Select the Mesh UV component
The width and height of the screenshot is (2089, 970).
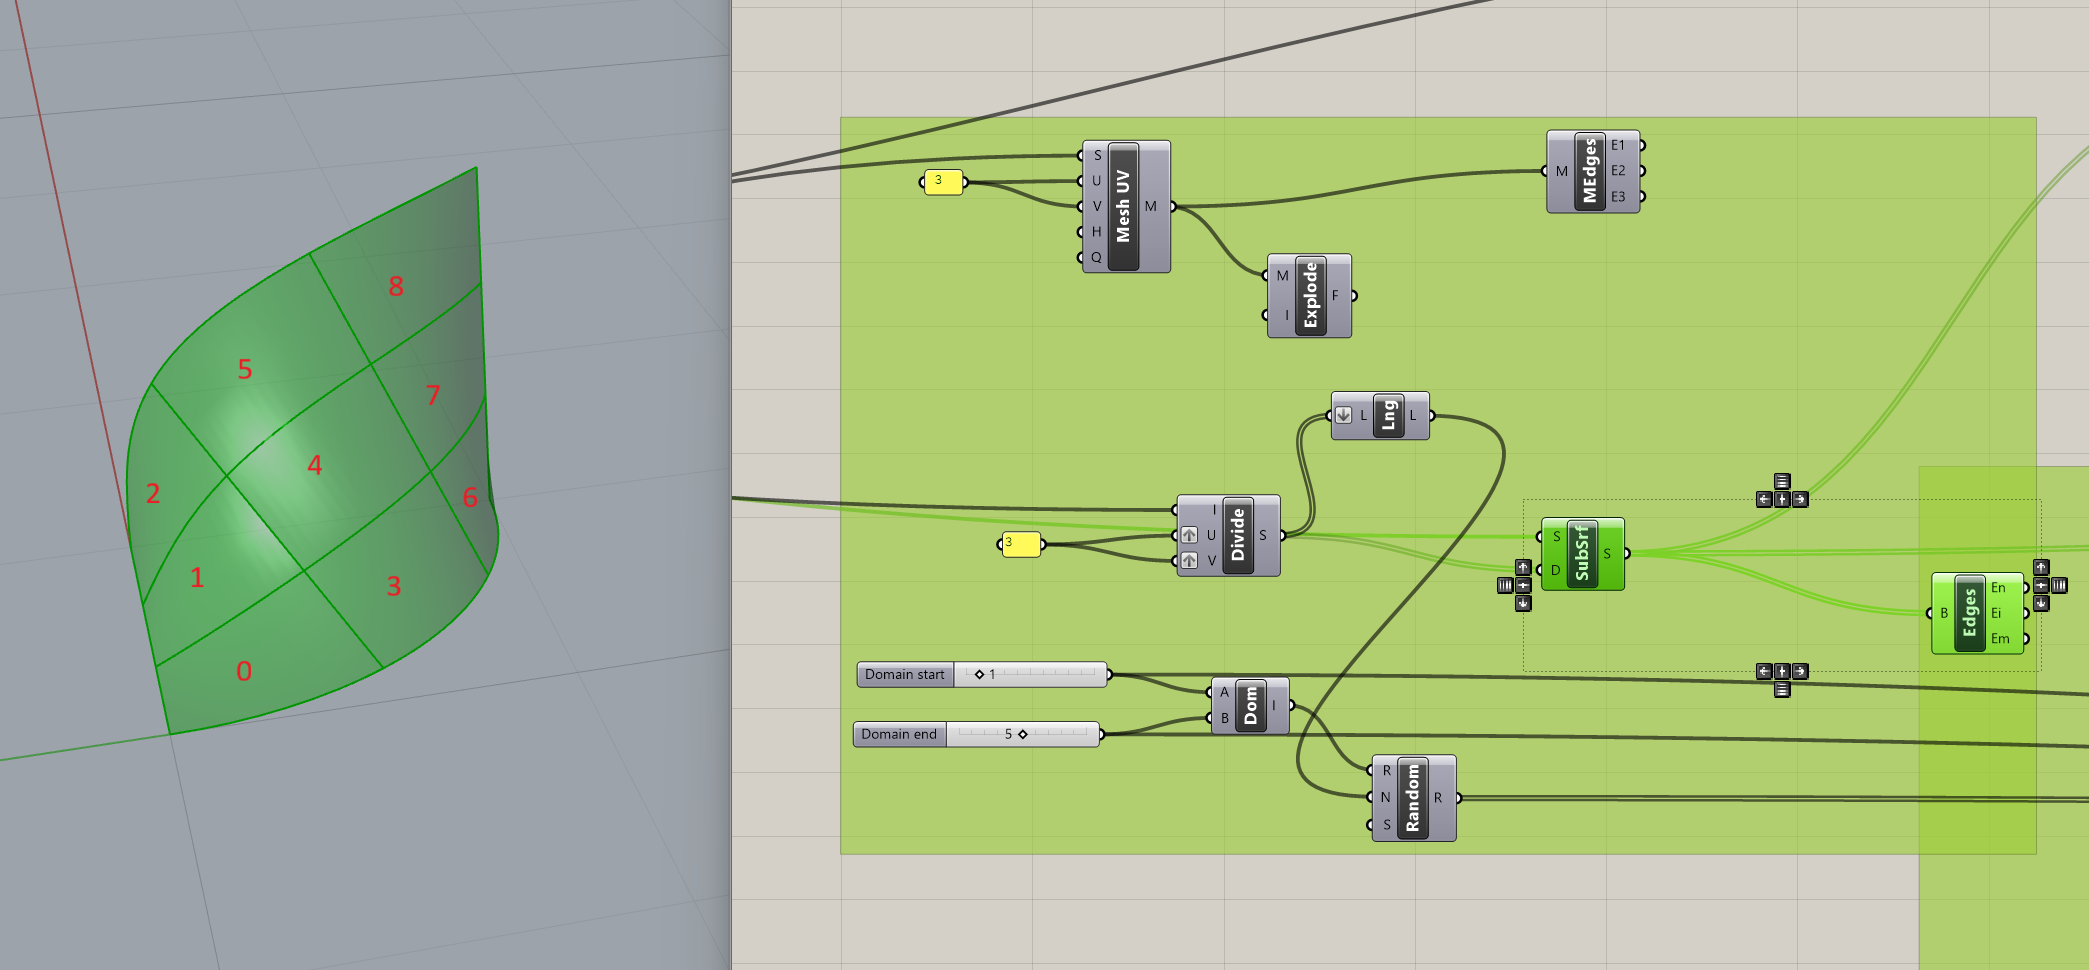(1124, 206)
